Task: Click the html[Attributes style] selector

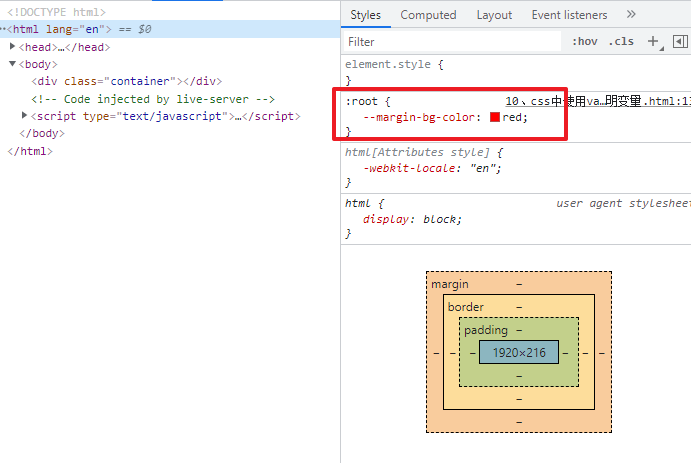Action: (417, 152)
